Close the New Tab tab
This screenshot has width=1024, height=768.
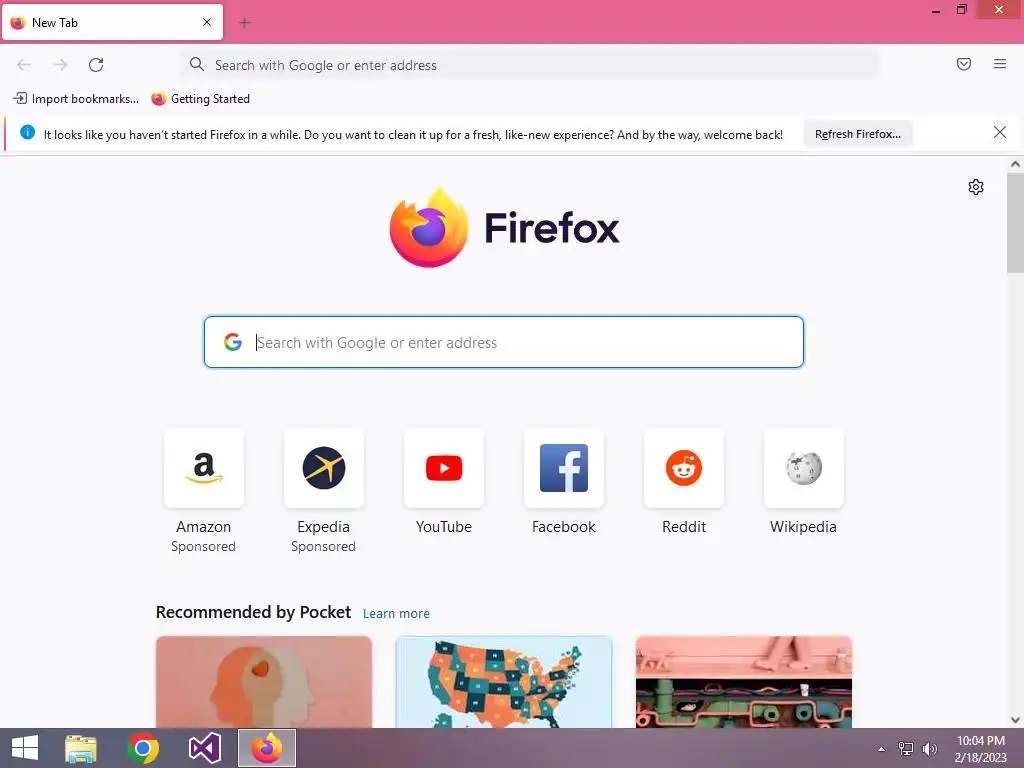206,22
